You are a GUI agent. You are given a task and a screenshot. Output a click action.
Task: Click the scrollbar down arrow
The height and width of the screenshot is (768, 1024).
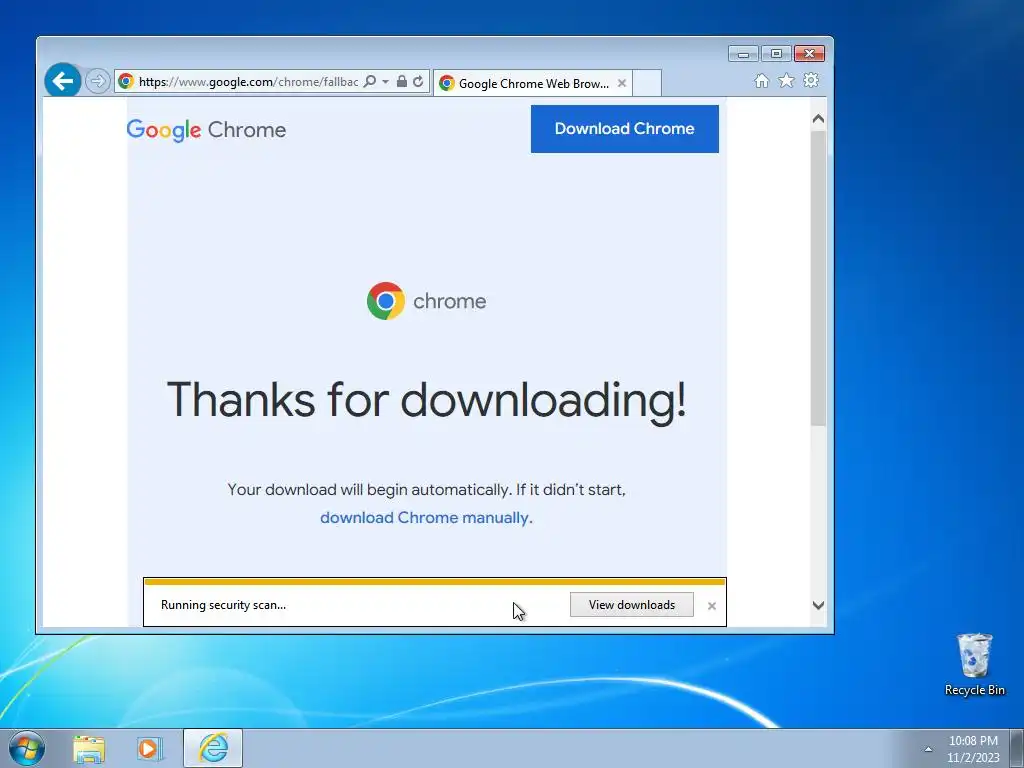818,605
